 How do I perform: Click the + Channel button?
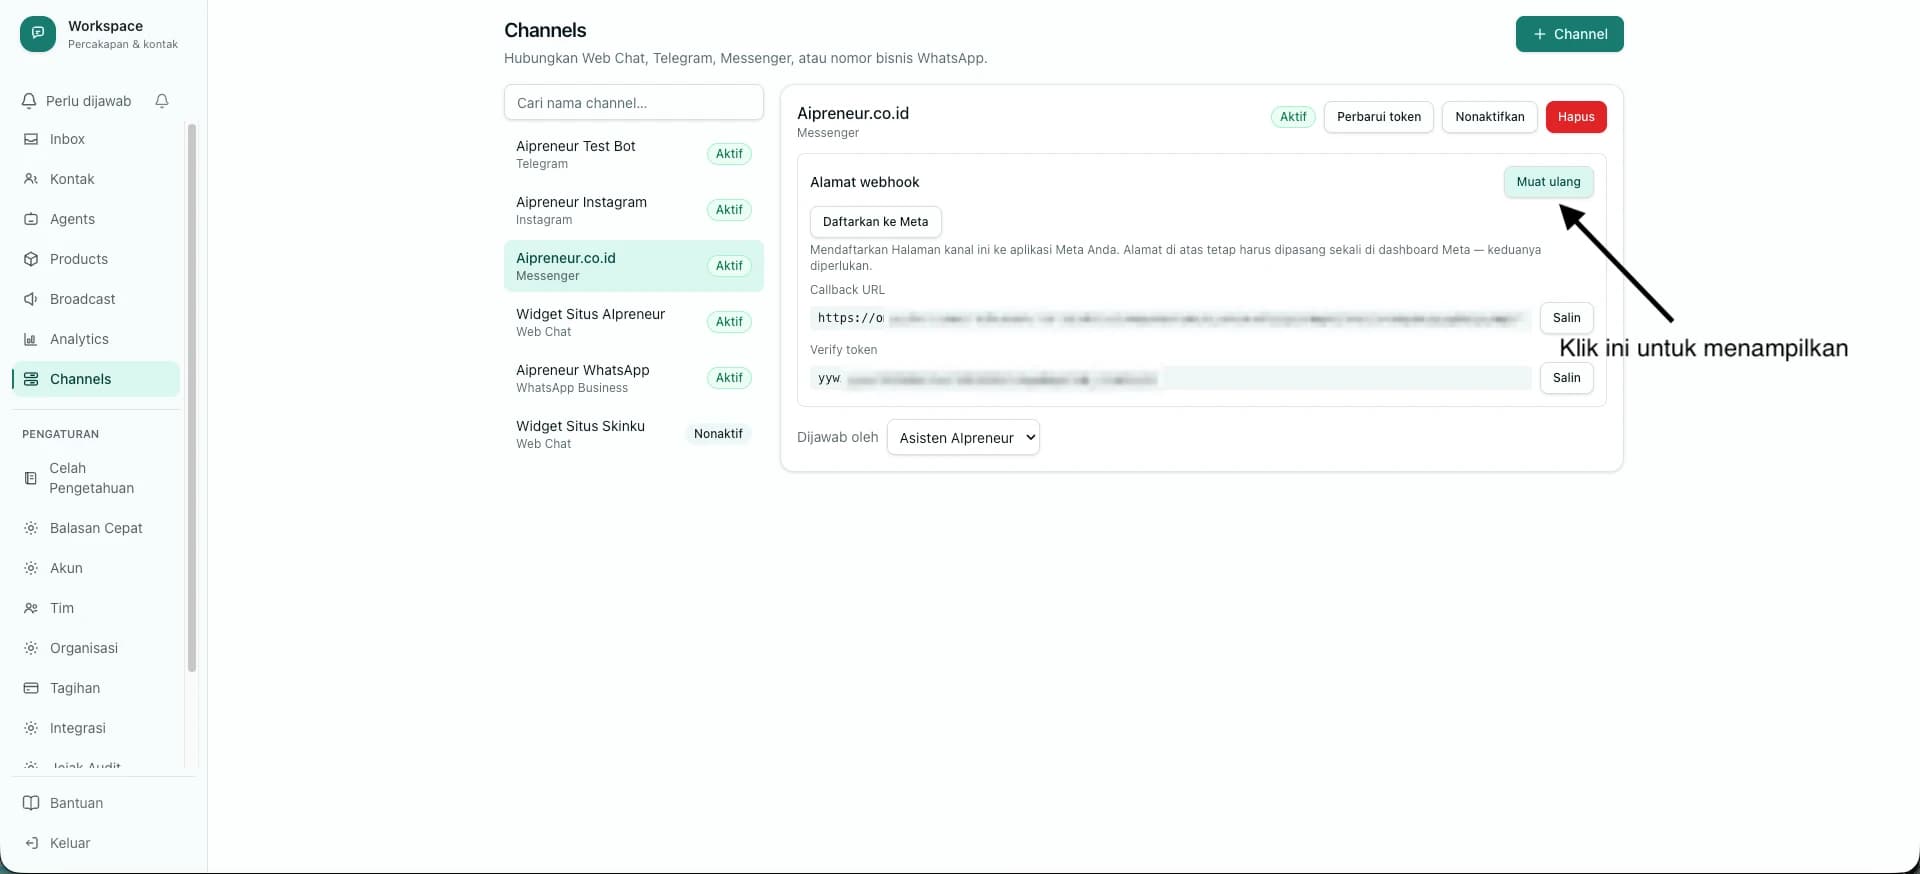click(1570, 34)
